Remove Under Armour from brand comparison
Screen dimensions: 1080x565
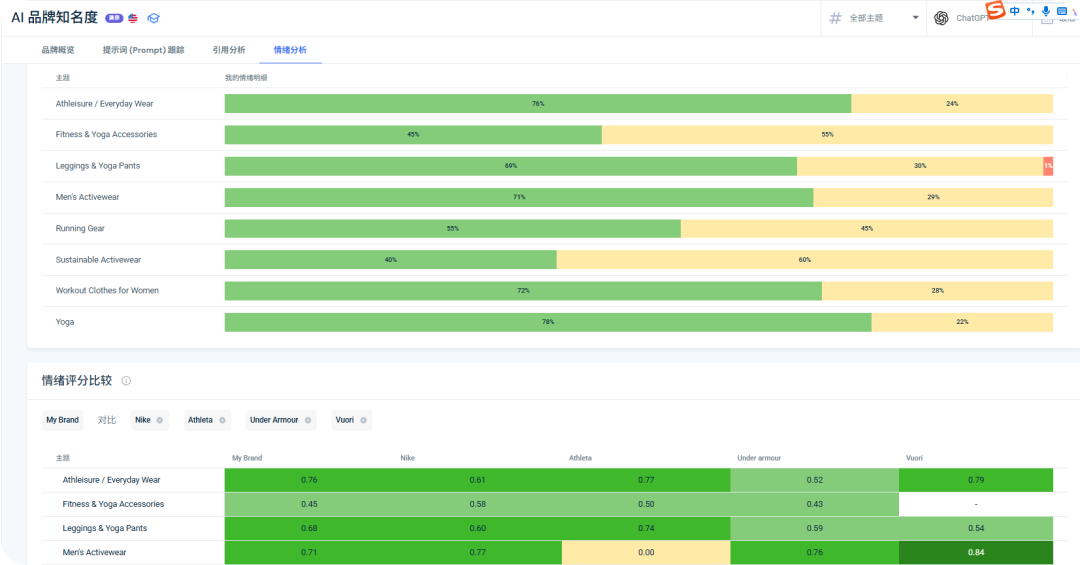point(308,420)
